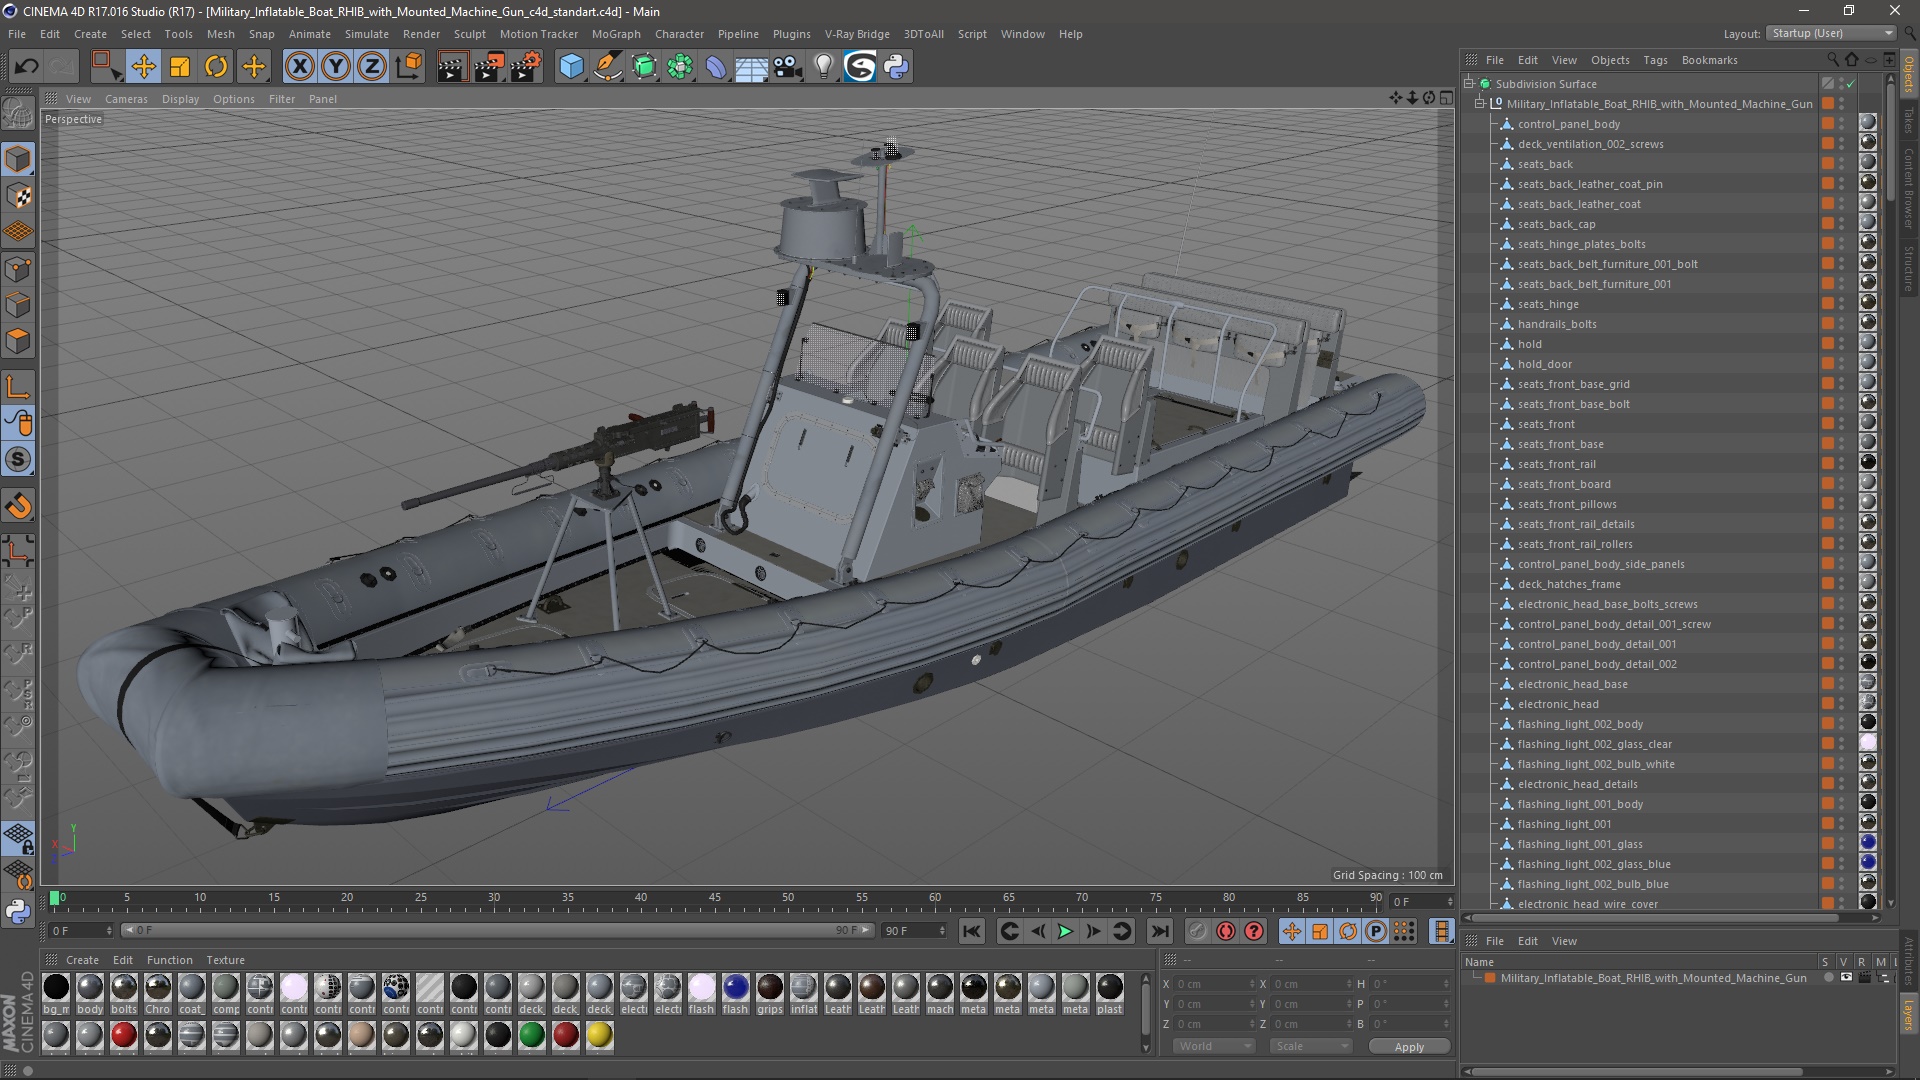
Task: Open the World coordinate system dropdown
Action: (x=1213, y=1046)
